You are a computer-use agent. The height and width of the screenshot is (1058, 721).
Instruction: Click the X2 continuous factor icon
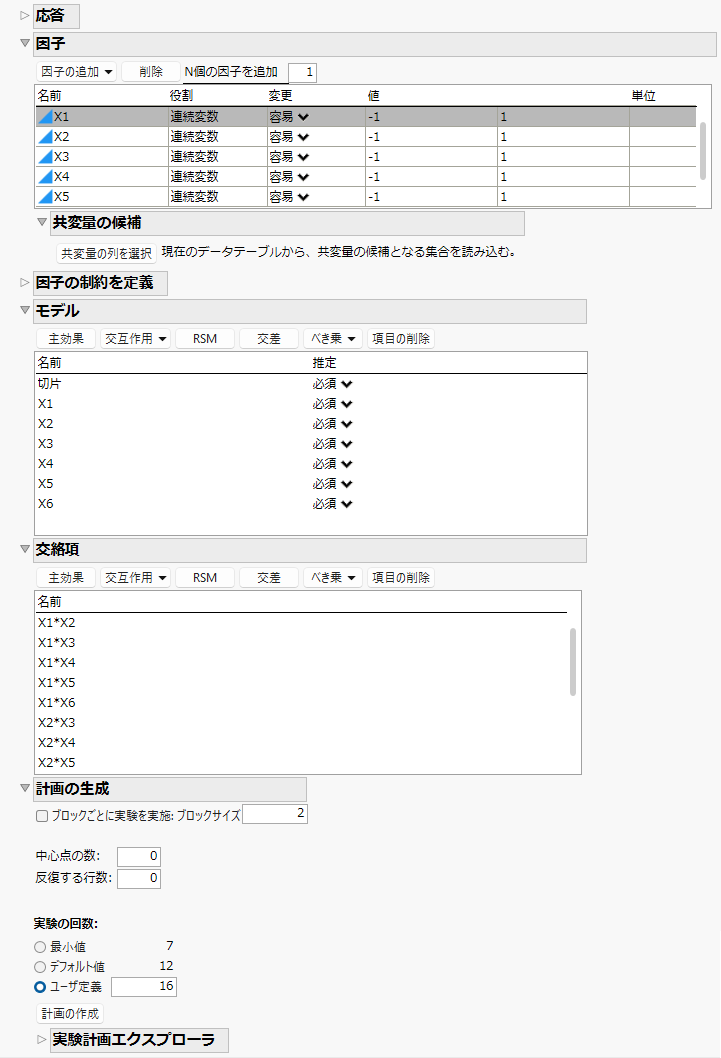(x=45, y=137)
